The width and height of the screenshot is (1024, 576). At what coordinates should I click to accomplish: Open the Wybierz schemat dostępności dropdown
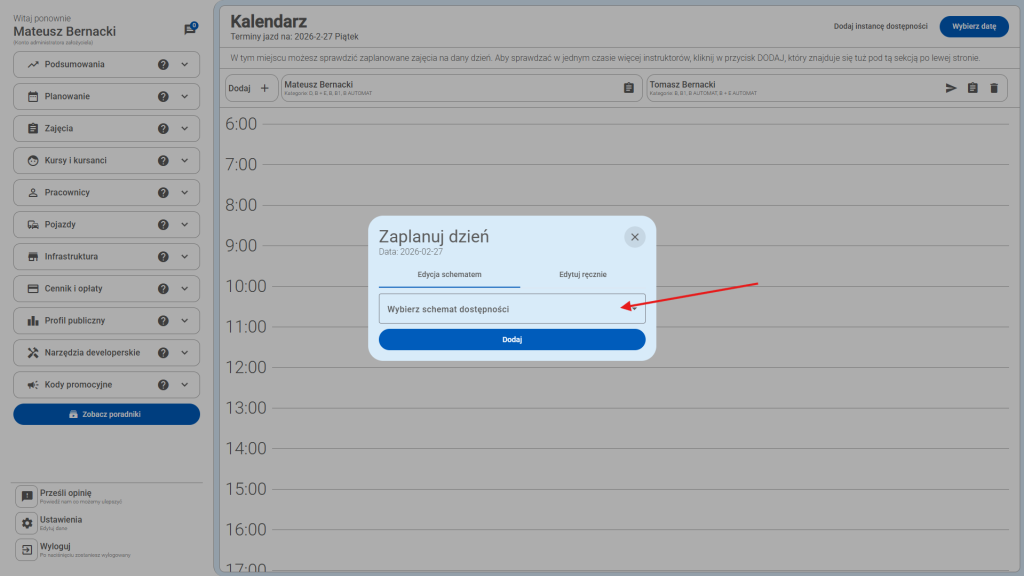[511, 308]
